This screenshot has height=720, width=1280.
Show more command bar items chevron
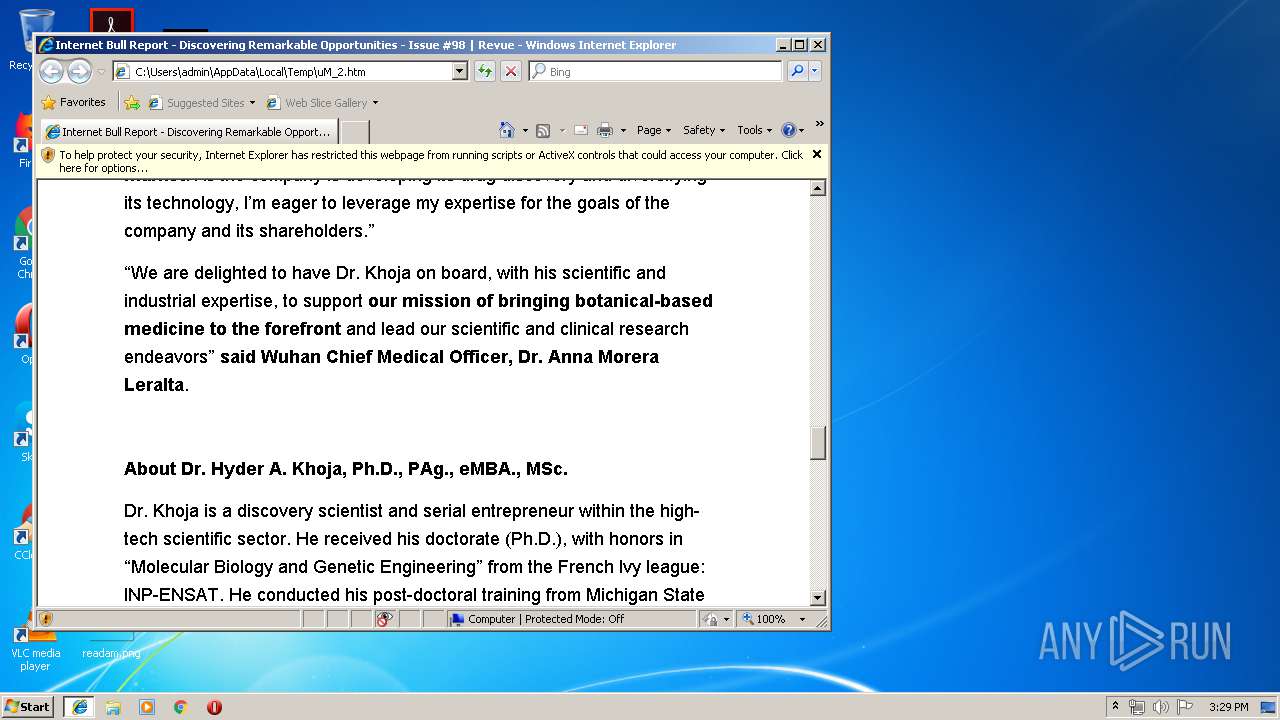tap(819, 124)
